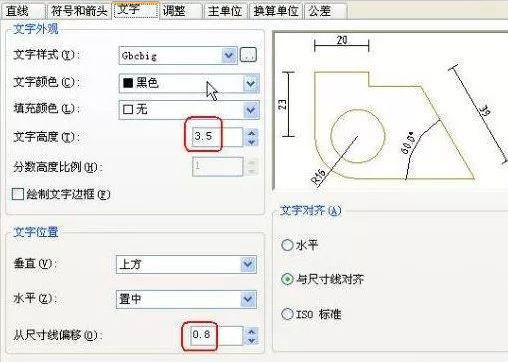Select the ISO 标准 radio button
508x362 pixels.
[x=287, y=314]
